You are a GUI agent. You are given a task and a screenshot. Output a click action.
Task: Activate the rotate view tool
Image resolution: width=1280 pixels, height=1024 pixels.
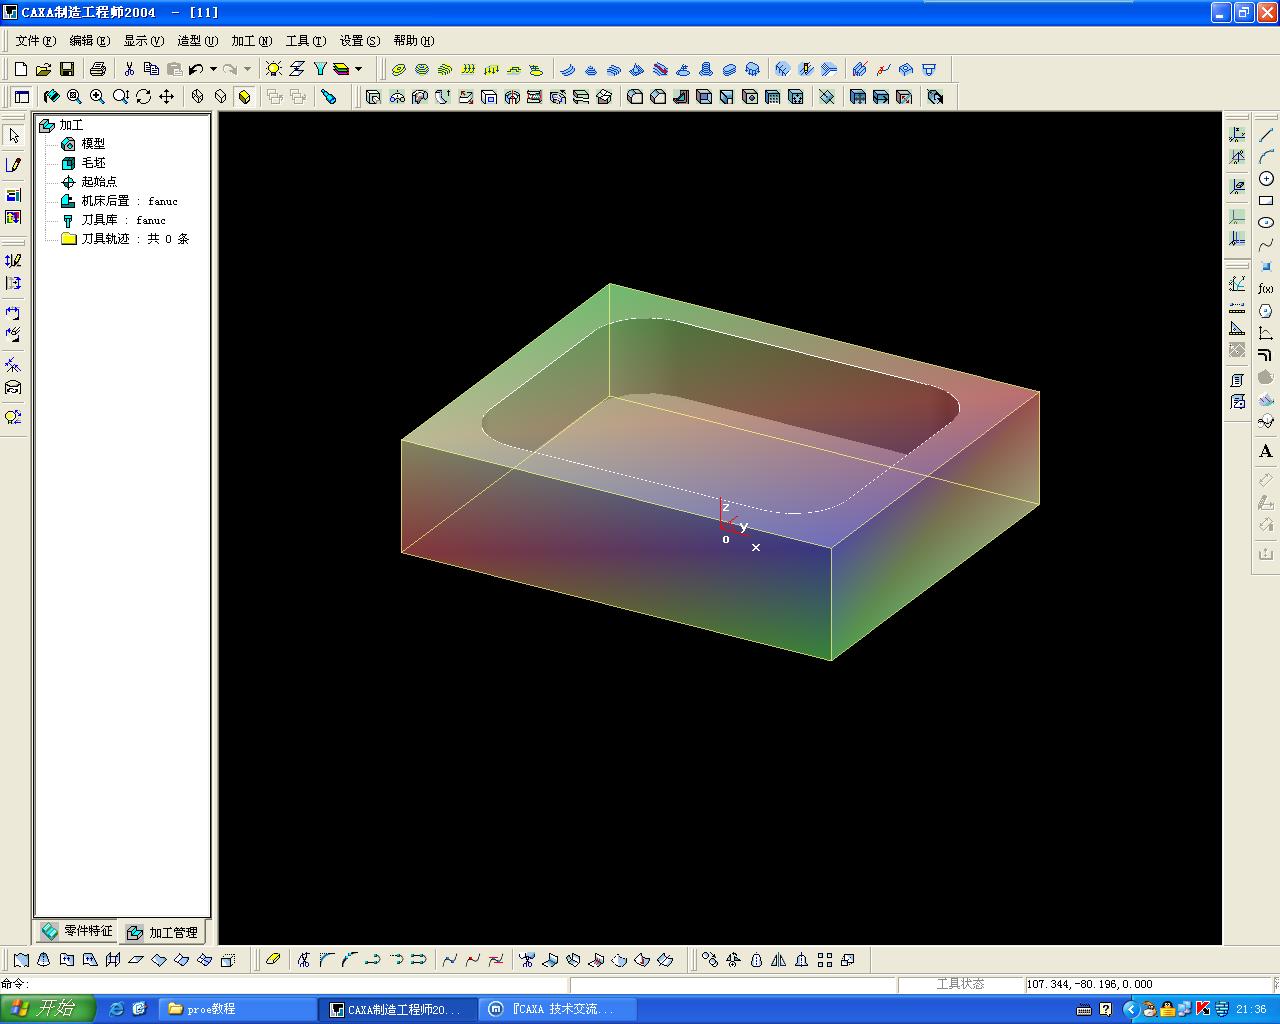[144, 97]
